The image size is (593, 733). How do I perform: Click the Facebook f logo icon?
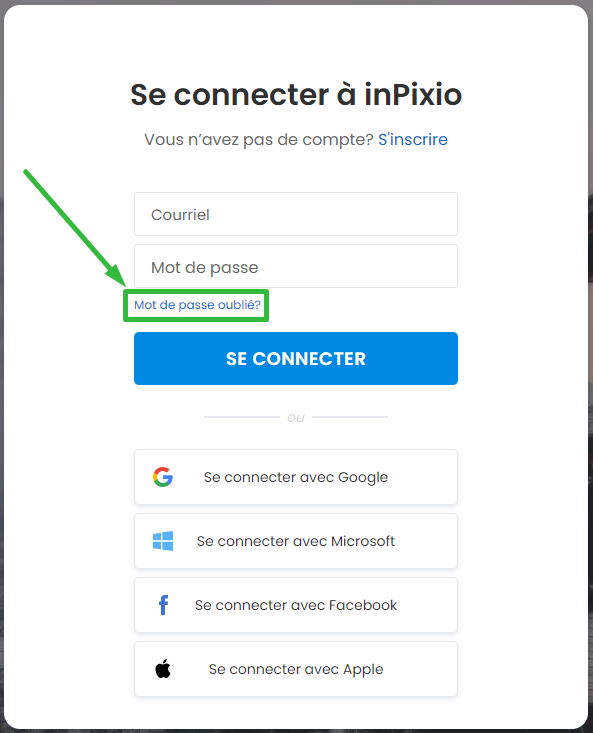163,605
